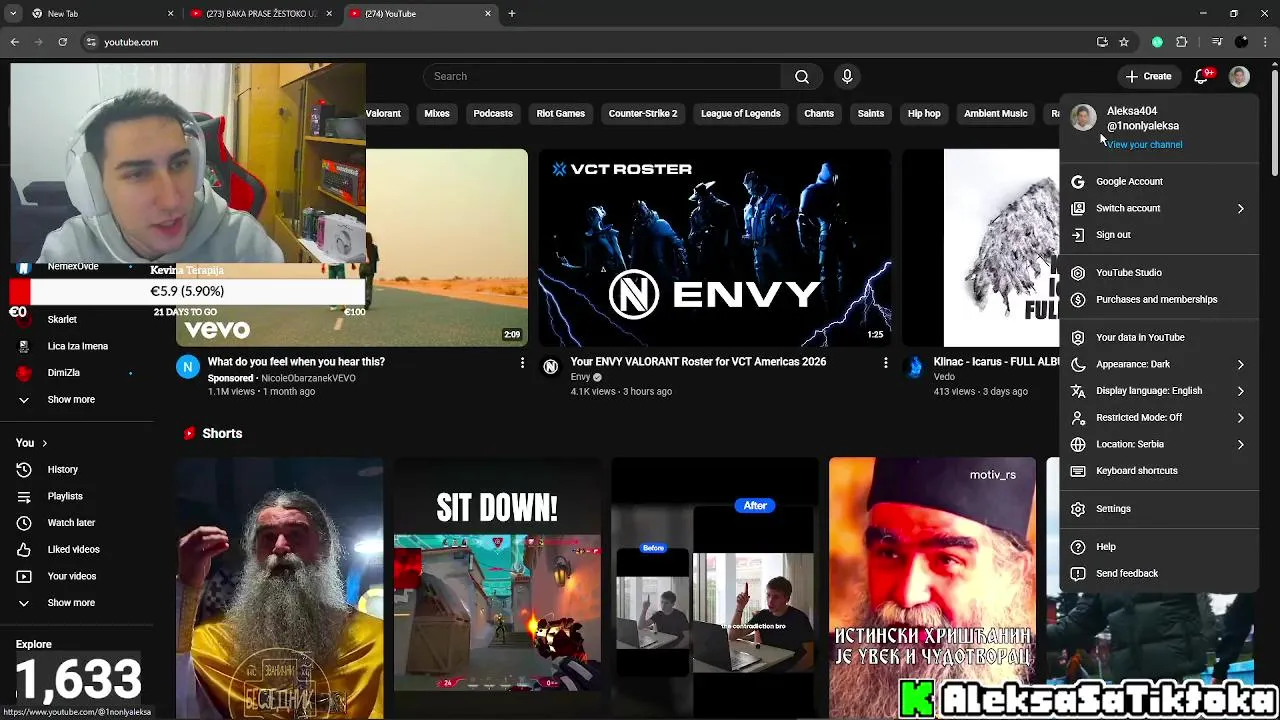1280x720 pixels.
Task: Open the motiv_rs short thumbnail
Action: tap(932, 588)
